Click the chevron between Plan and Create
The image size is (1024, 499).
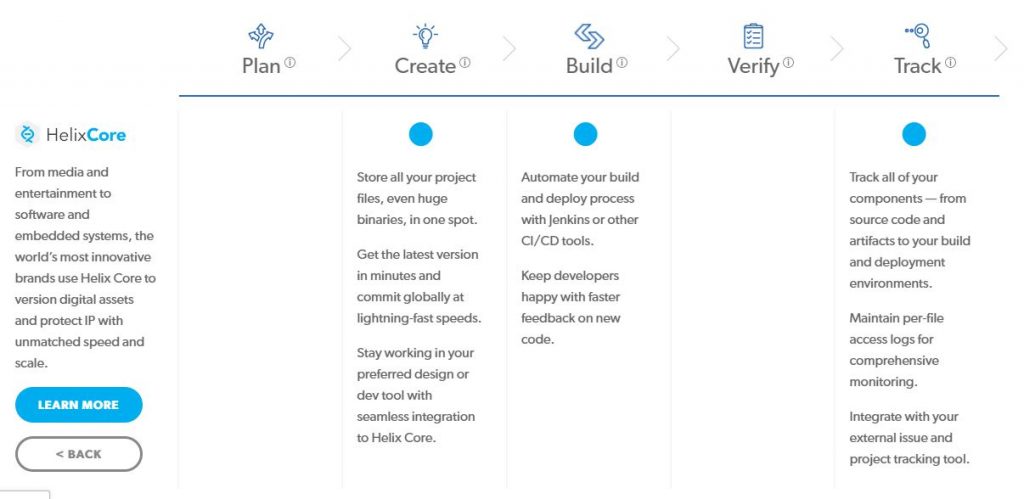pyautogui.click(x=344, y=48)
